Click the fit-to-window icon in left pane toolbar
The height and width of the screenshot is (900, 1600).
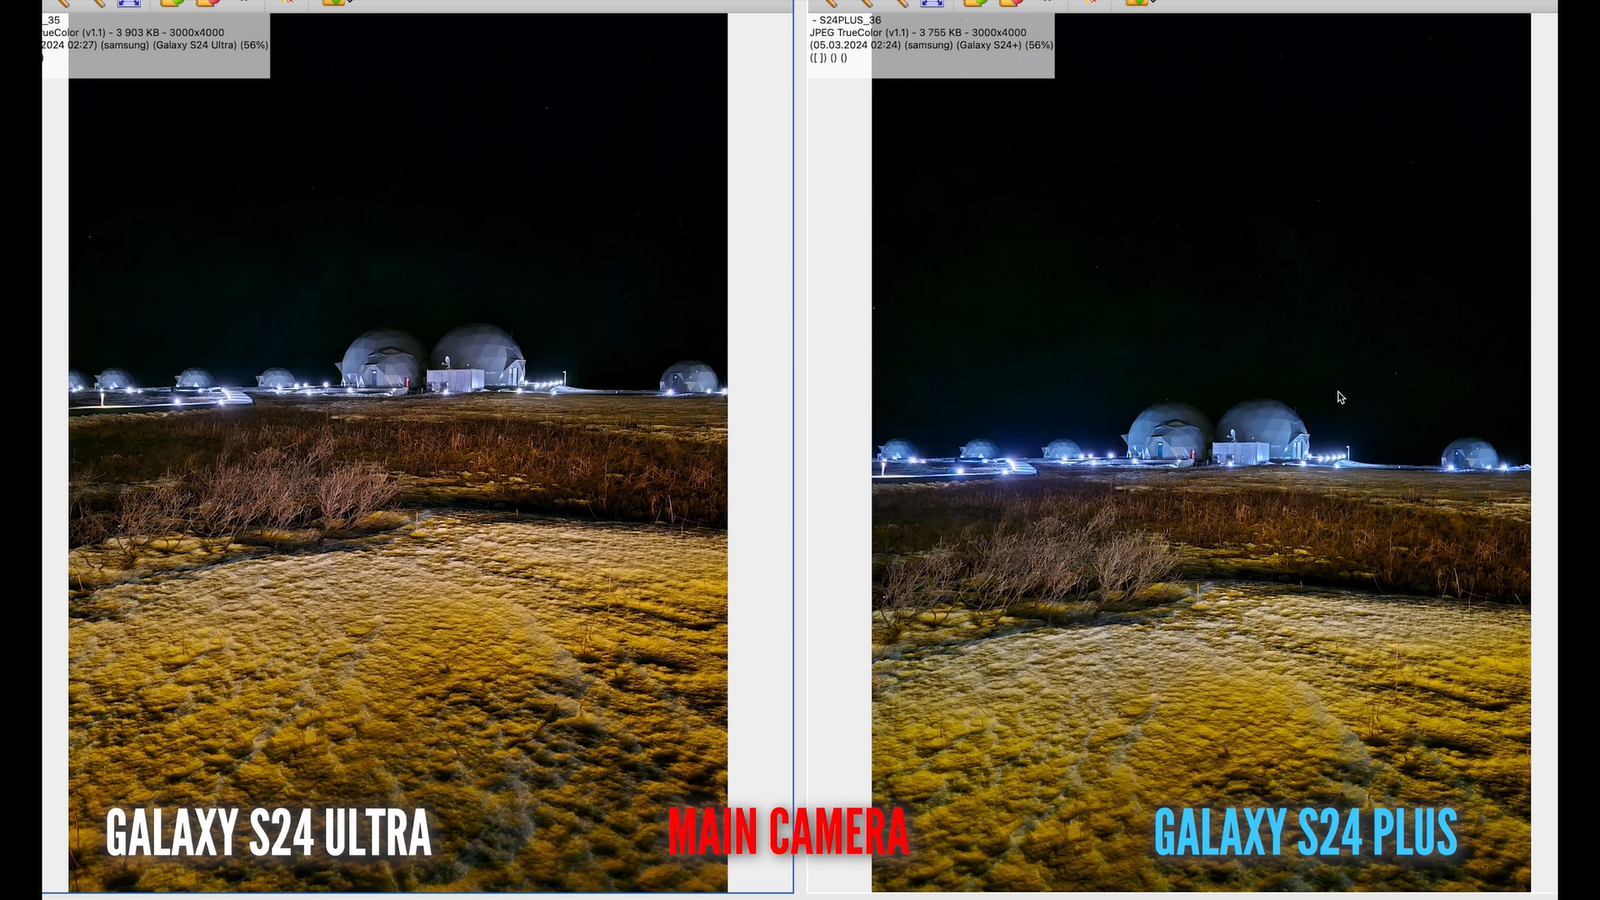coord(129,3)
